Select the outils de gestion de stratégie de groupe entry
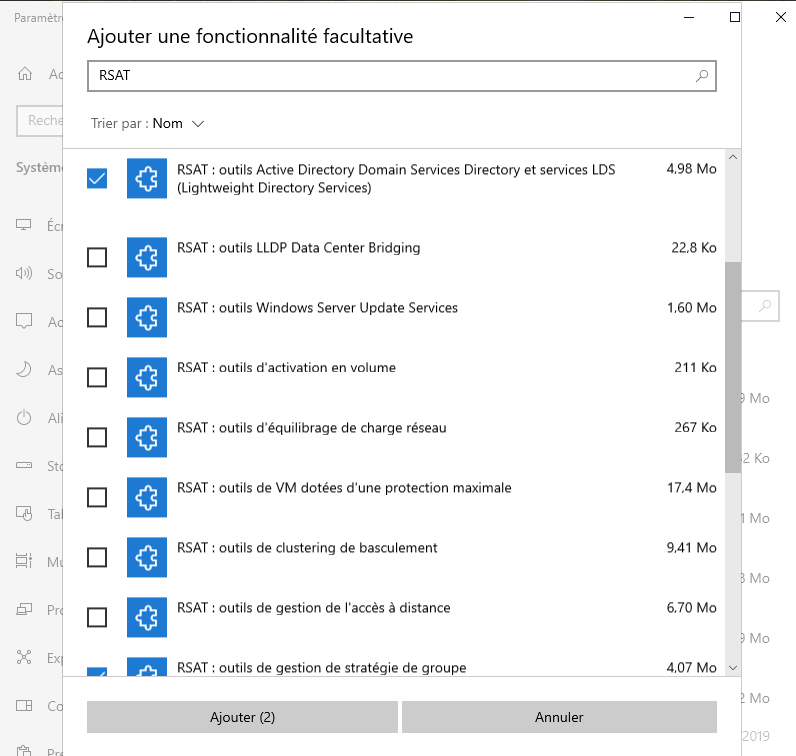Viewport: 796px width, 756px height. point(321,667)
